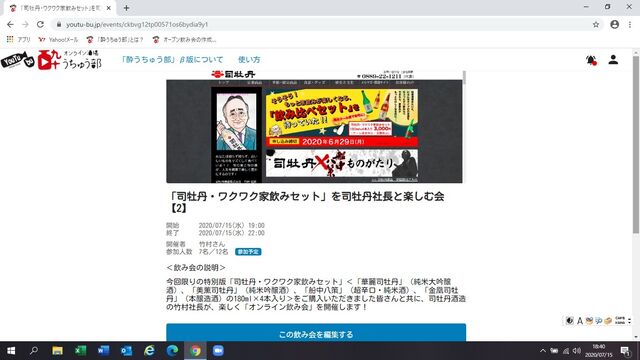Viewport: 640px width, 360px height.
Task: Click the 参加予定 status badge
Action: click(x=248, y=252)
